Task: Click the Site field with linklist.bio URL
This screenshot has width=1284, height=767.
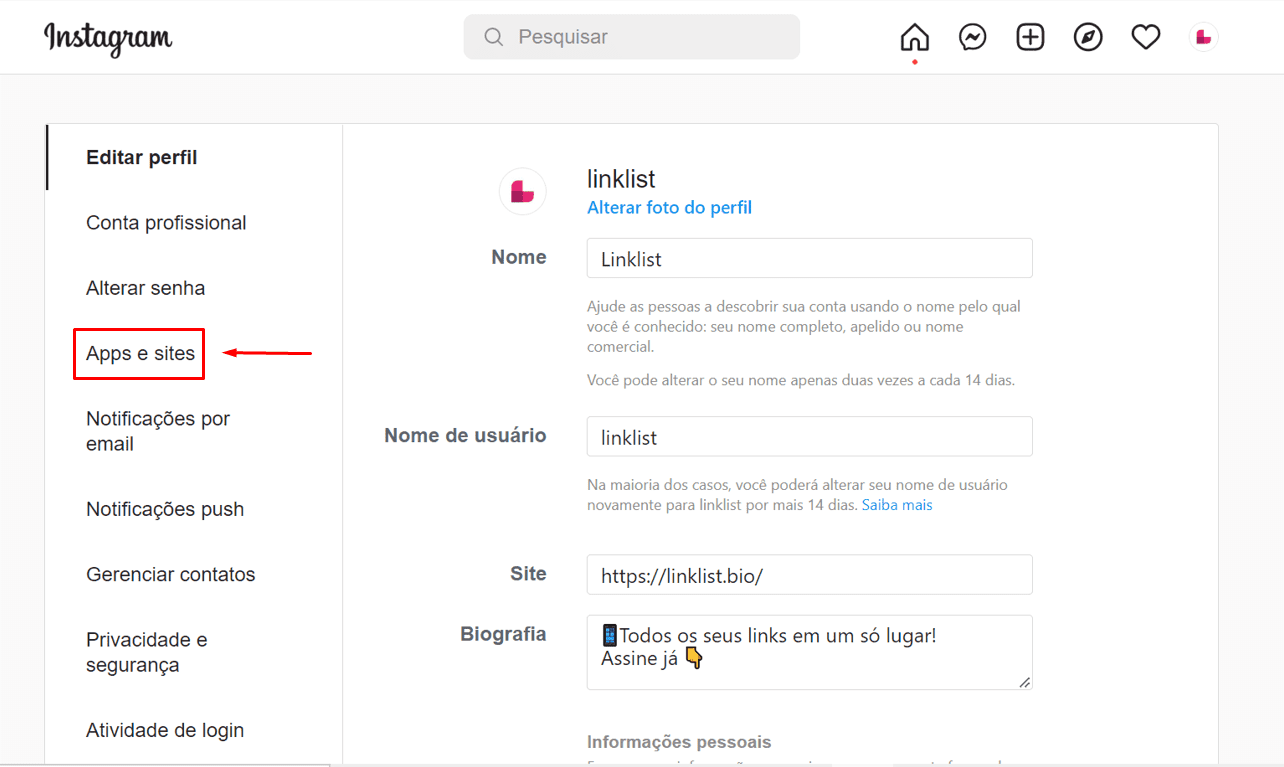Action: pos(809,575)
